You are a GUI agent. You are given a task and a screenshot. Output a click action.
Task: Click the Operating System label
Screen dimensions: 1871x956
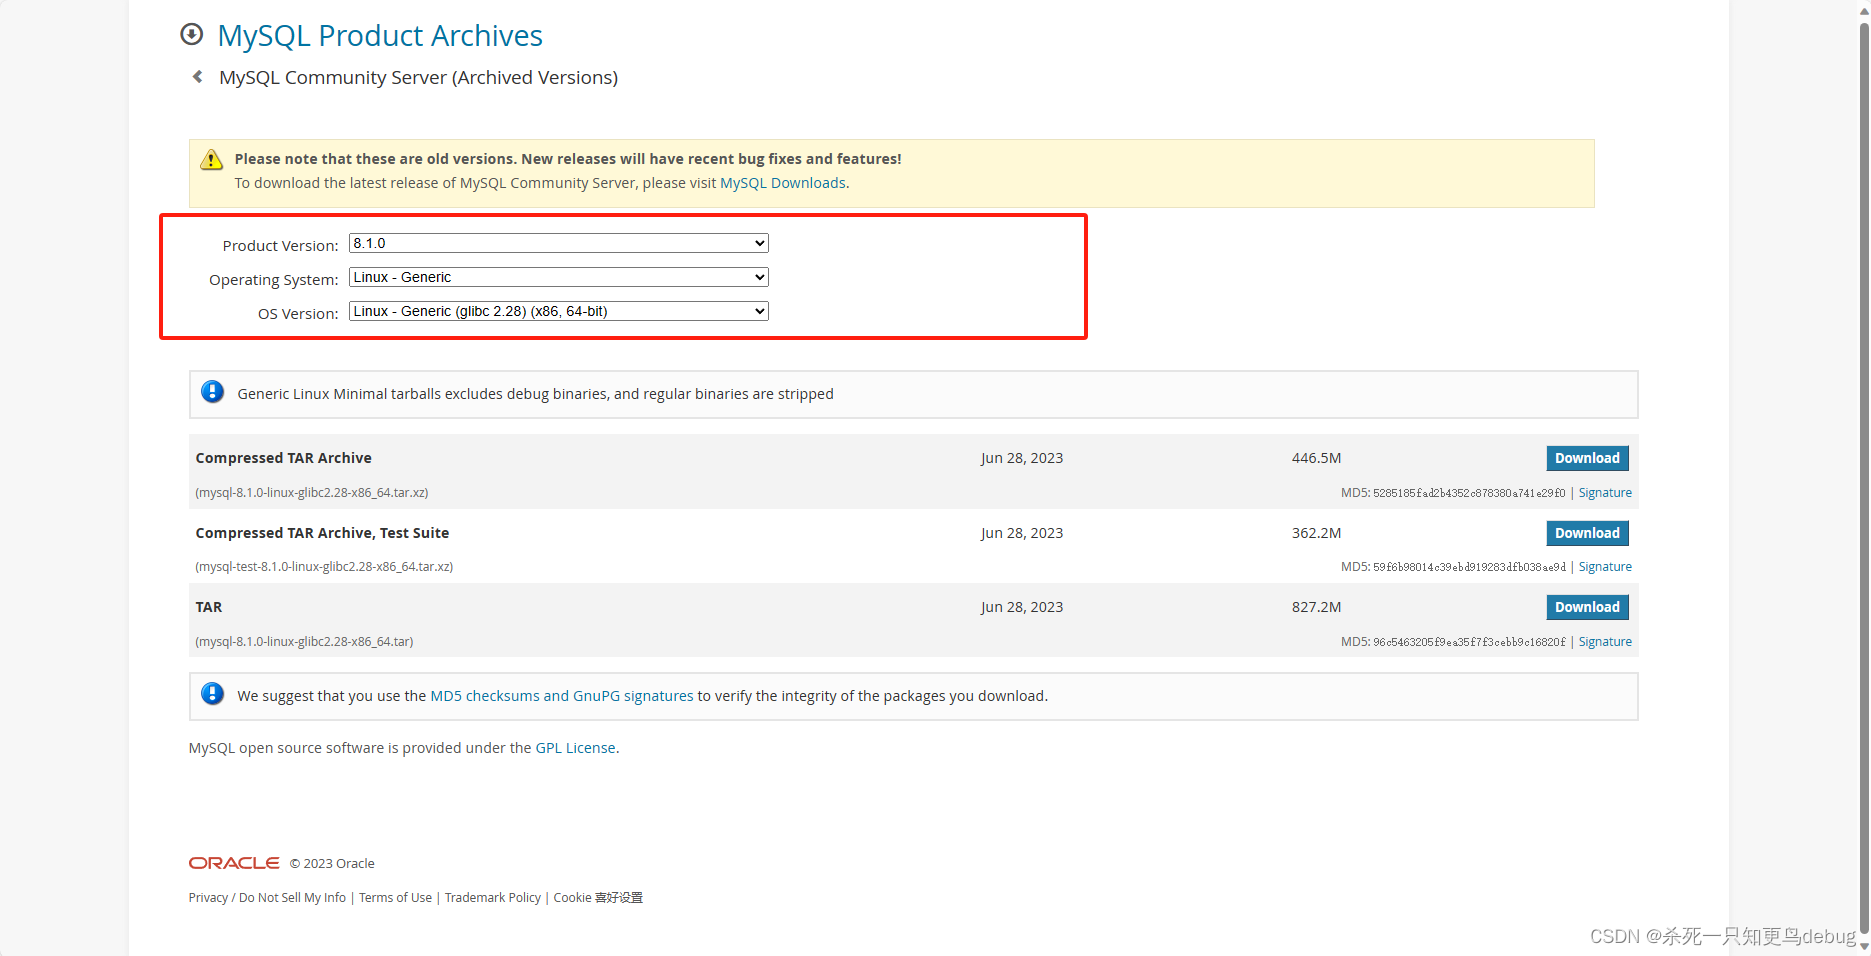[274, 280]
